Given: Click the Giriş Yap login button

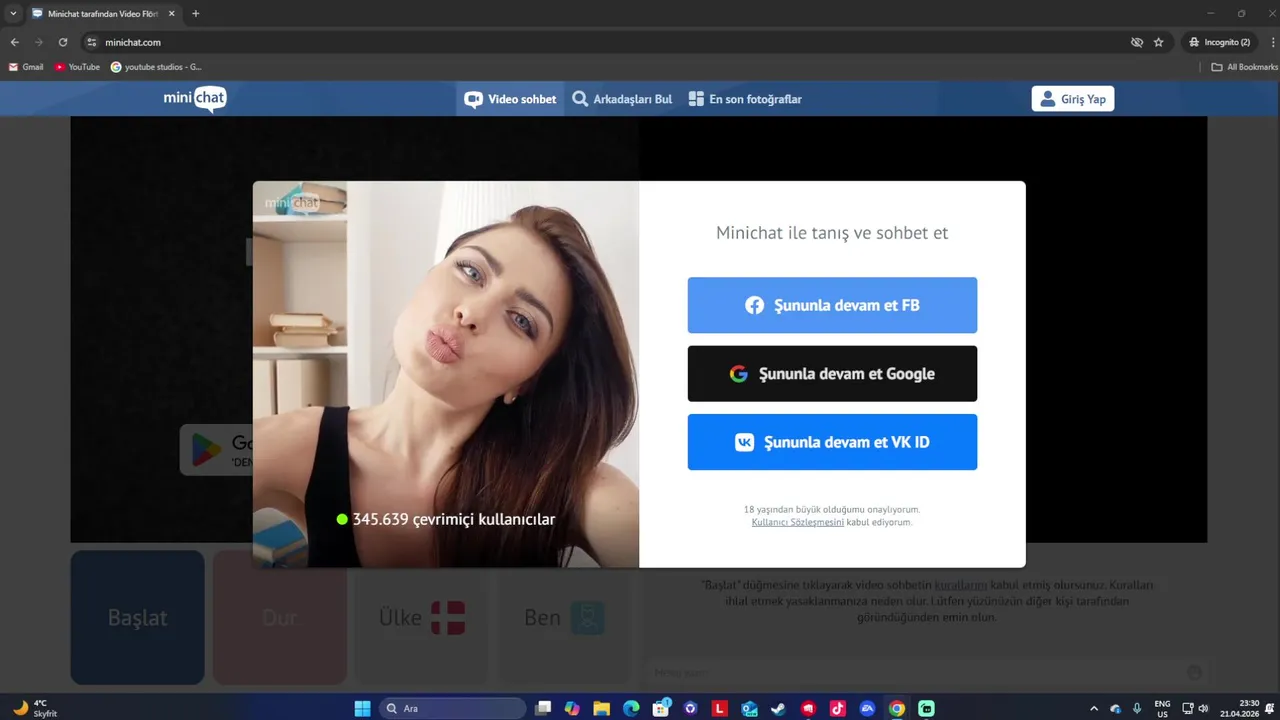Looking at the screenshot, I should pos(1073,99).
